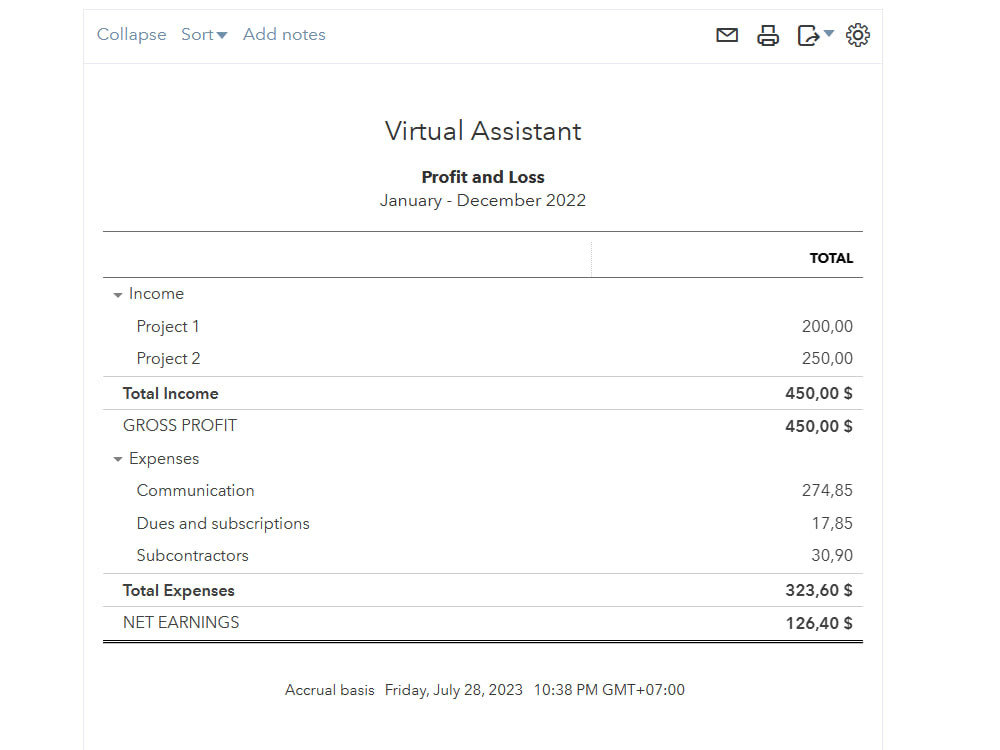This screenshot has height=750, width=1000.
Task: Collapse the Income section triangle
Action: [117, 295]
